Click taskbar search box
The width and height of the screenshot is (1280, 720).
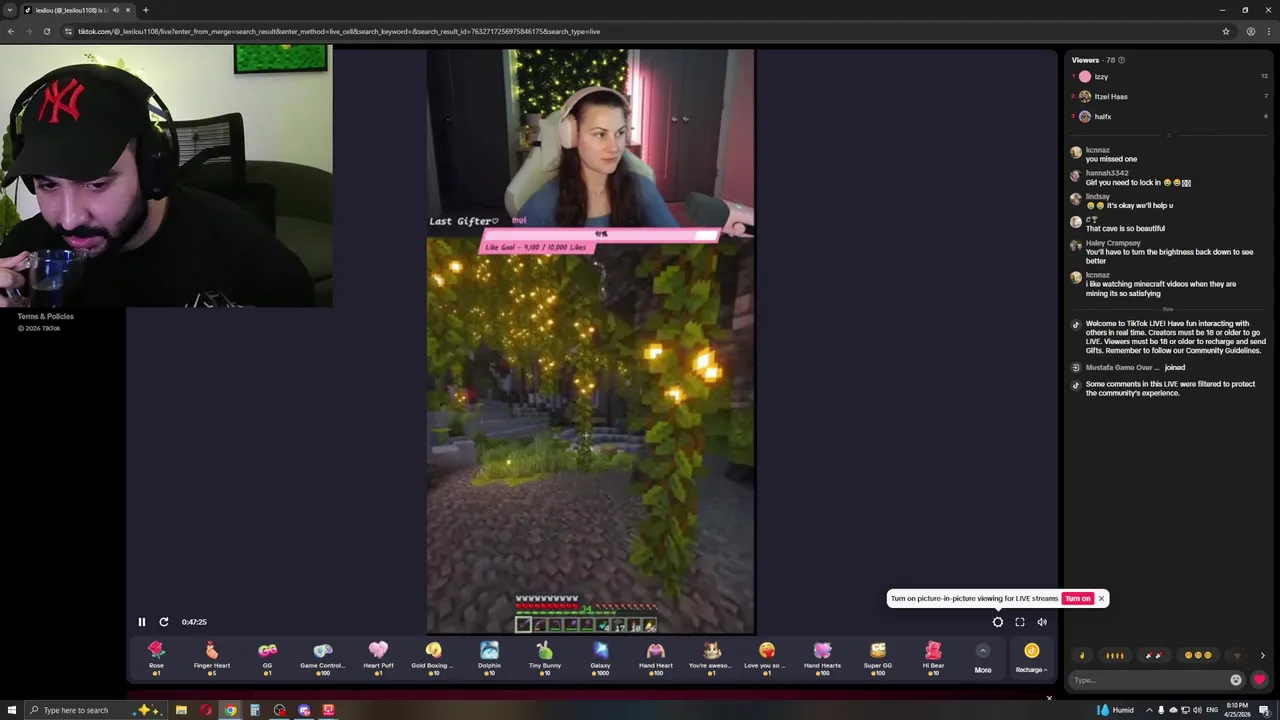click(x=97, y=710)
